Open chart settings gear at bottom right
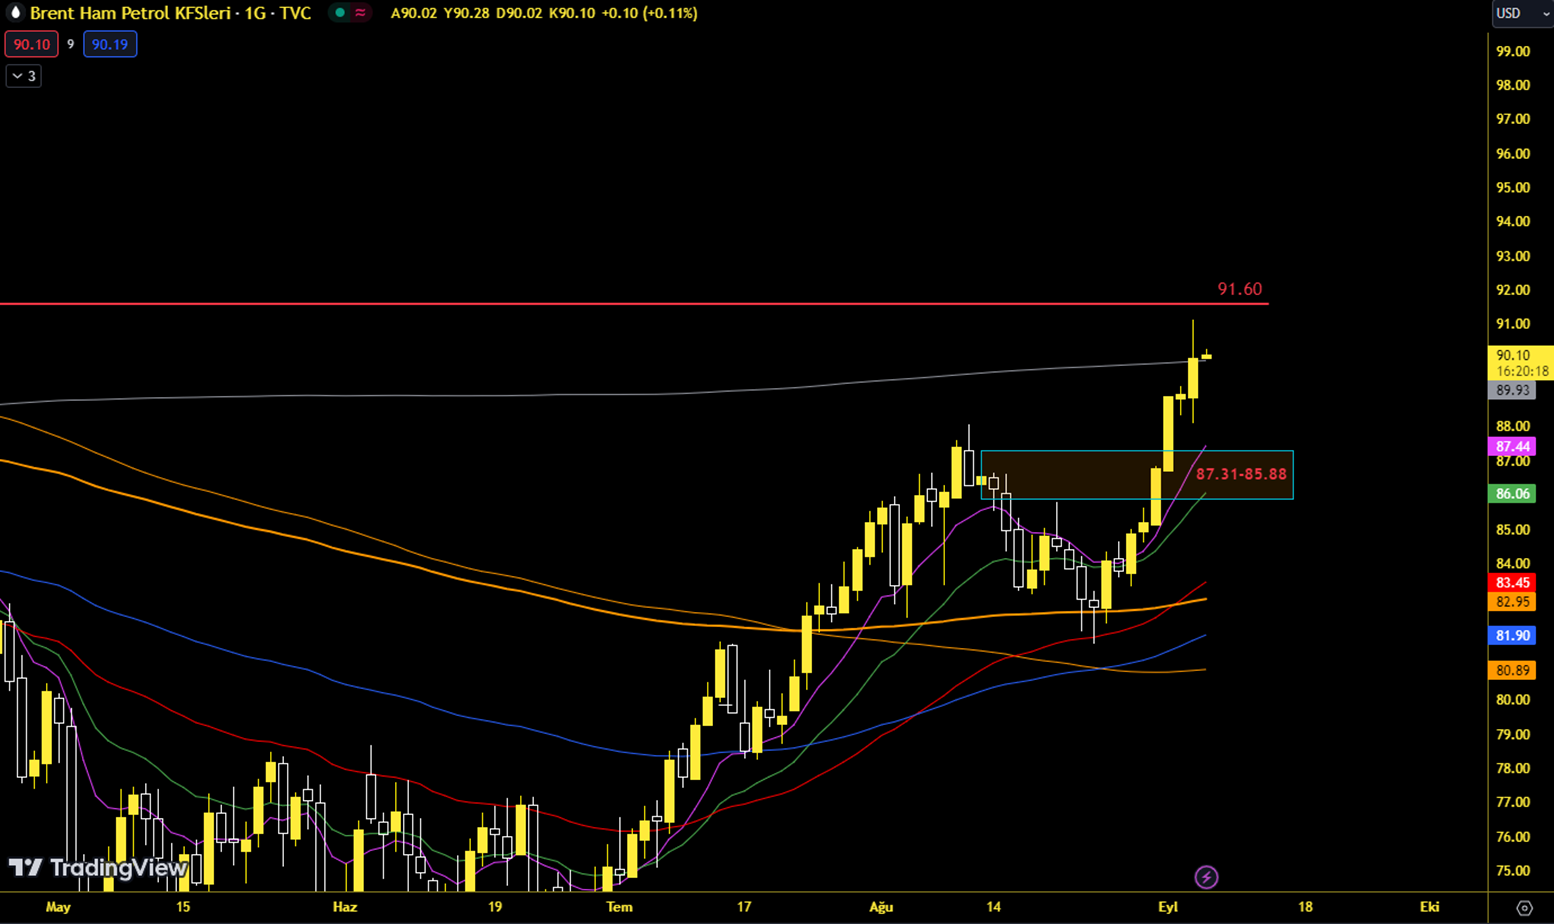1554x924 pixels. coord(1524,908)
